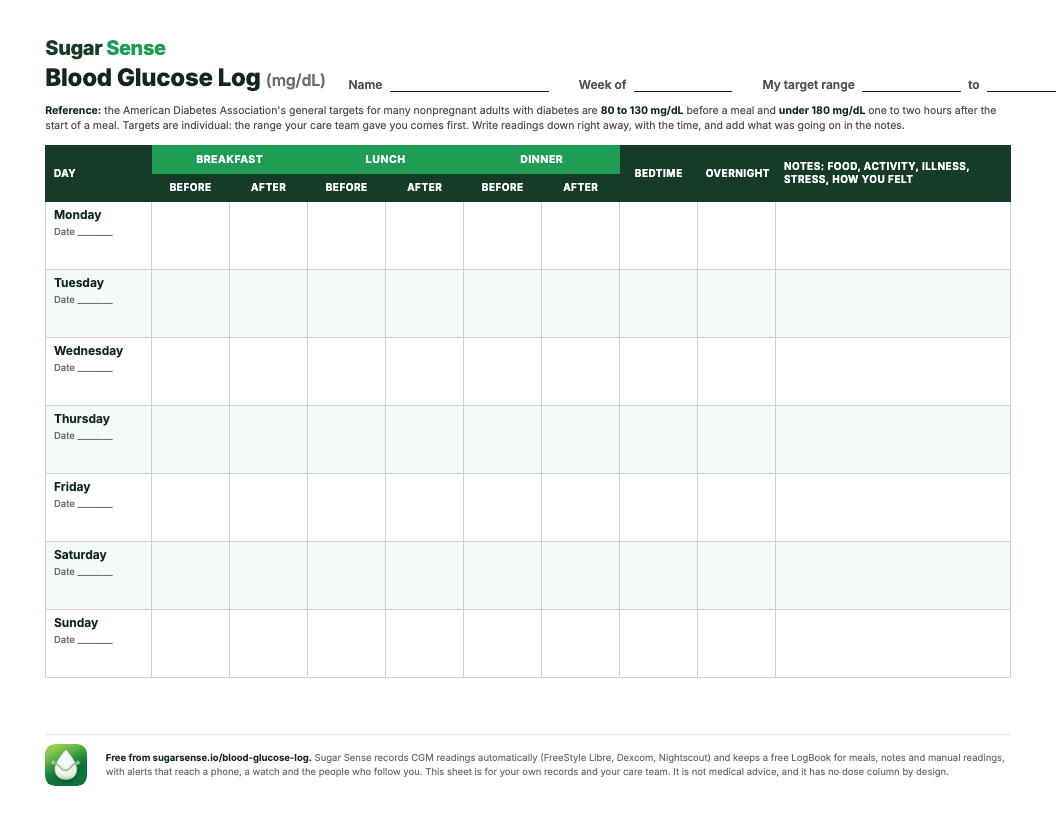1056x816 pixels.
Task: Click AFTER under Lunch header
Action: [x=424, y=187]
